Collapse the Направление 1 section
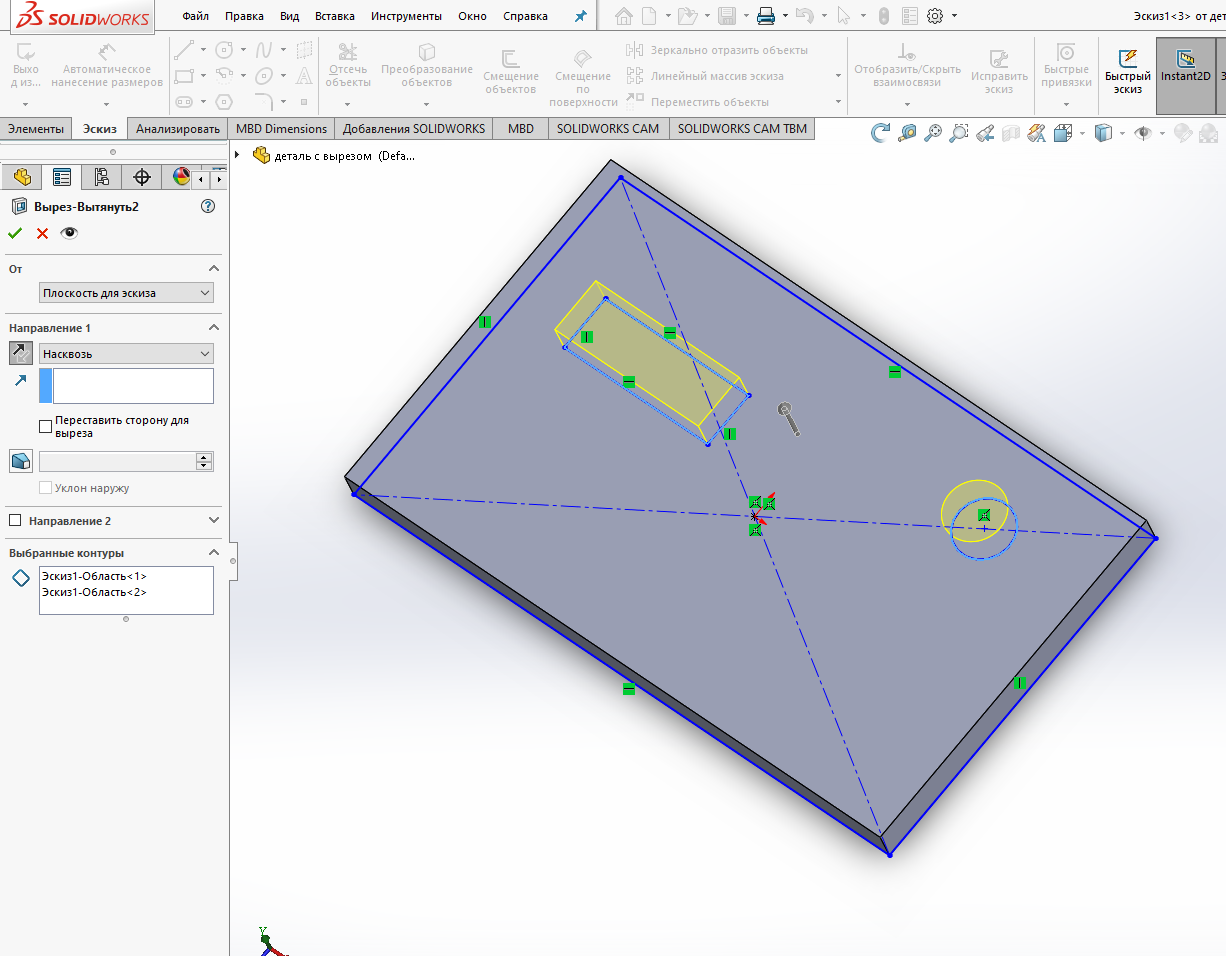 pyautogui.click(x=214, y=328)
